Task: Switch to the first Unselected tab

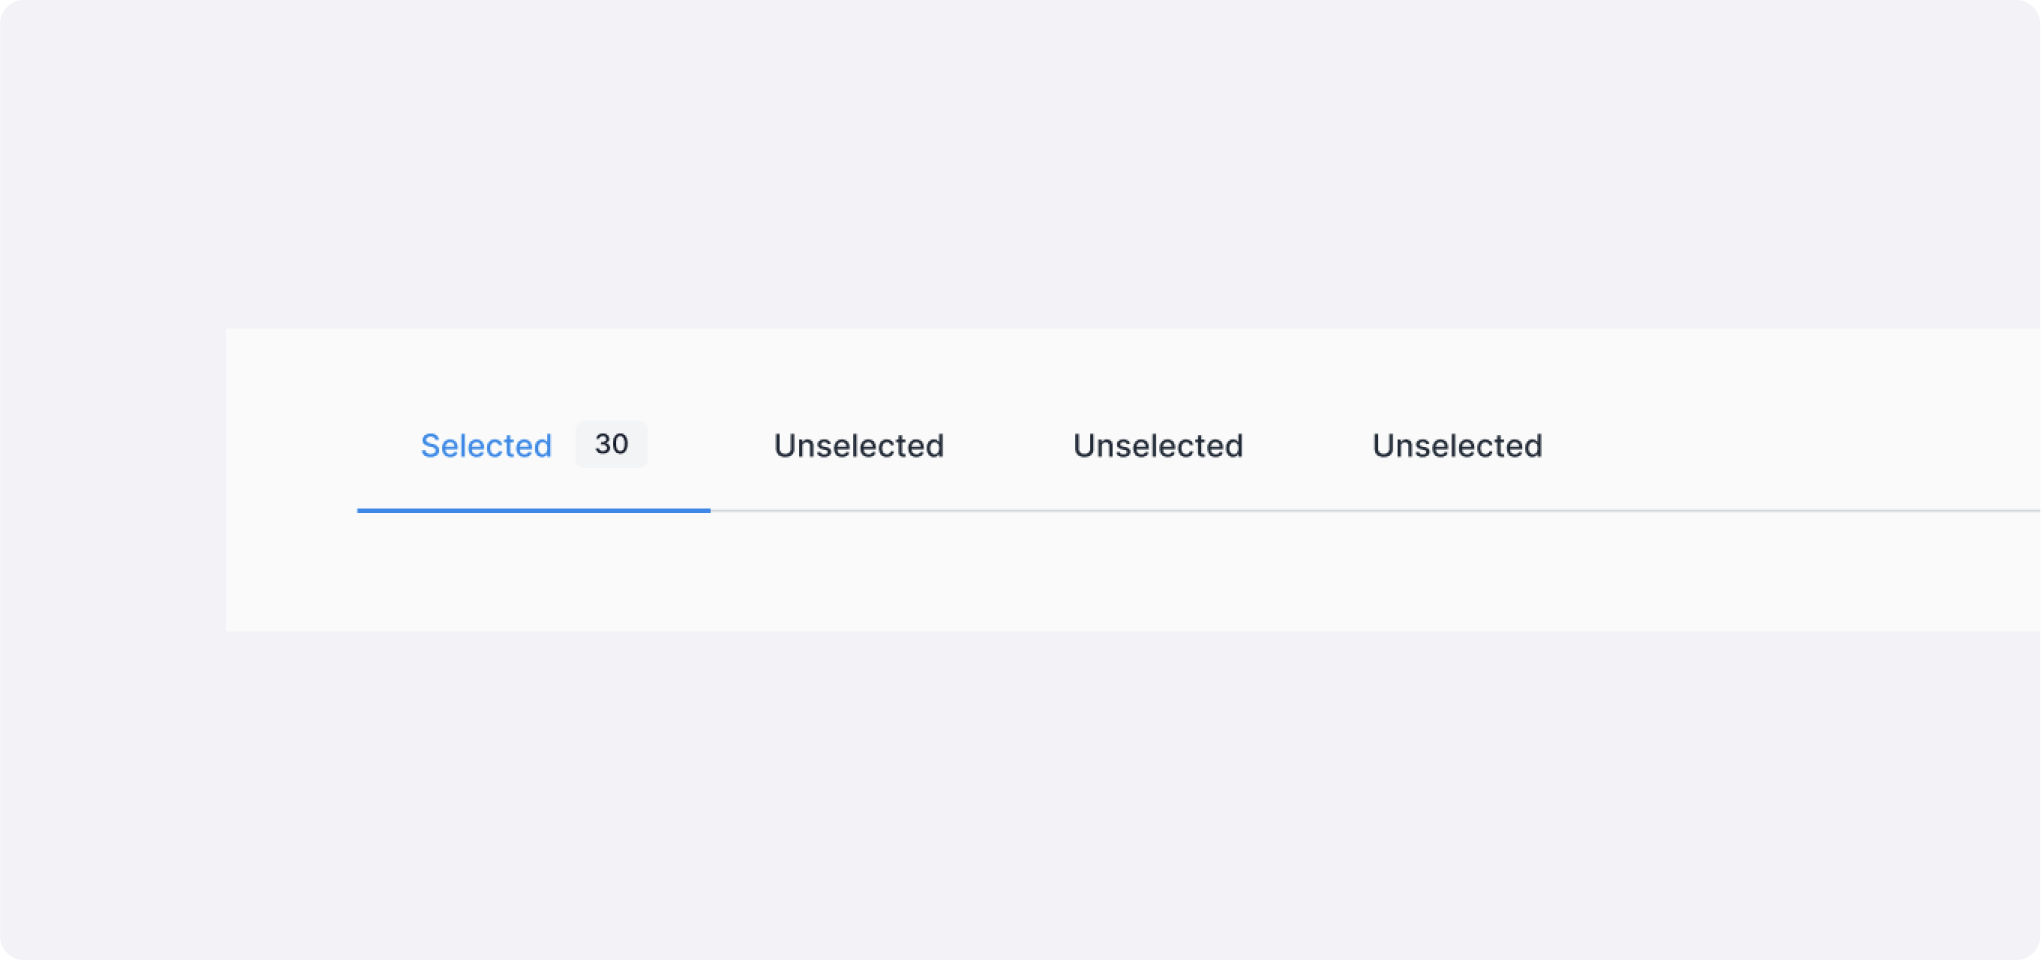Action: click(x=858, y=446)
